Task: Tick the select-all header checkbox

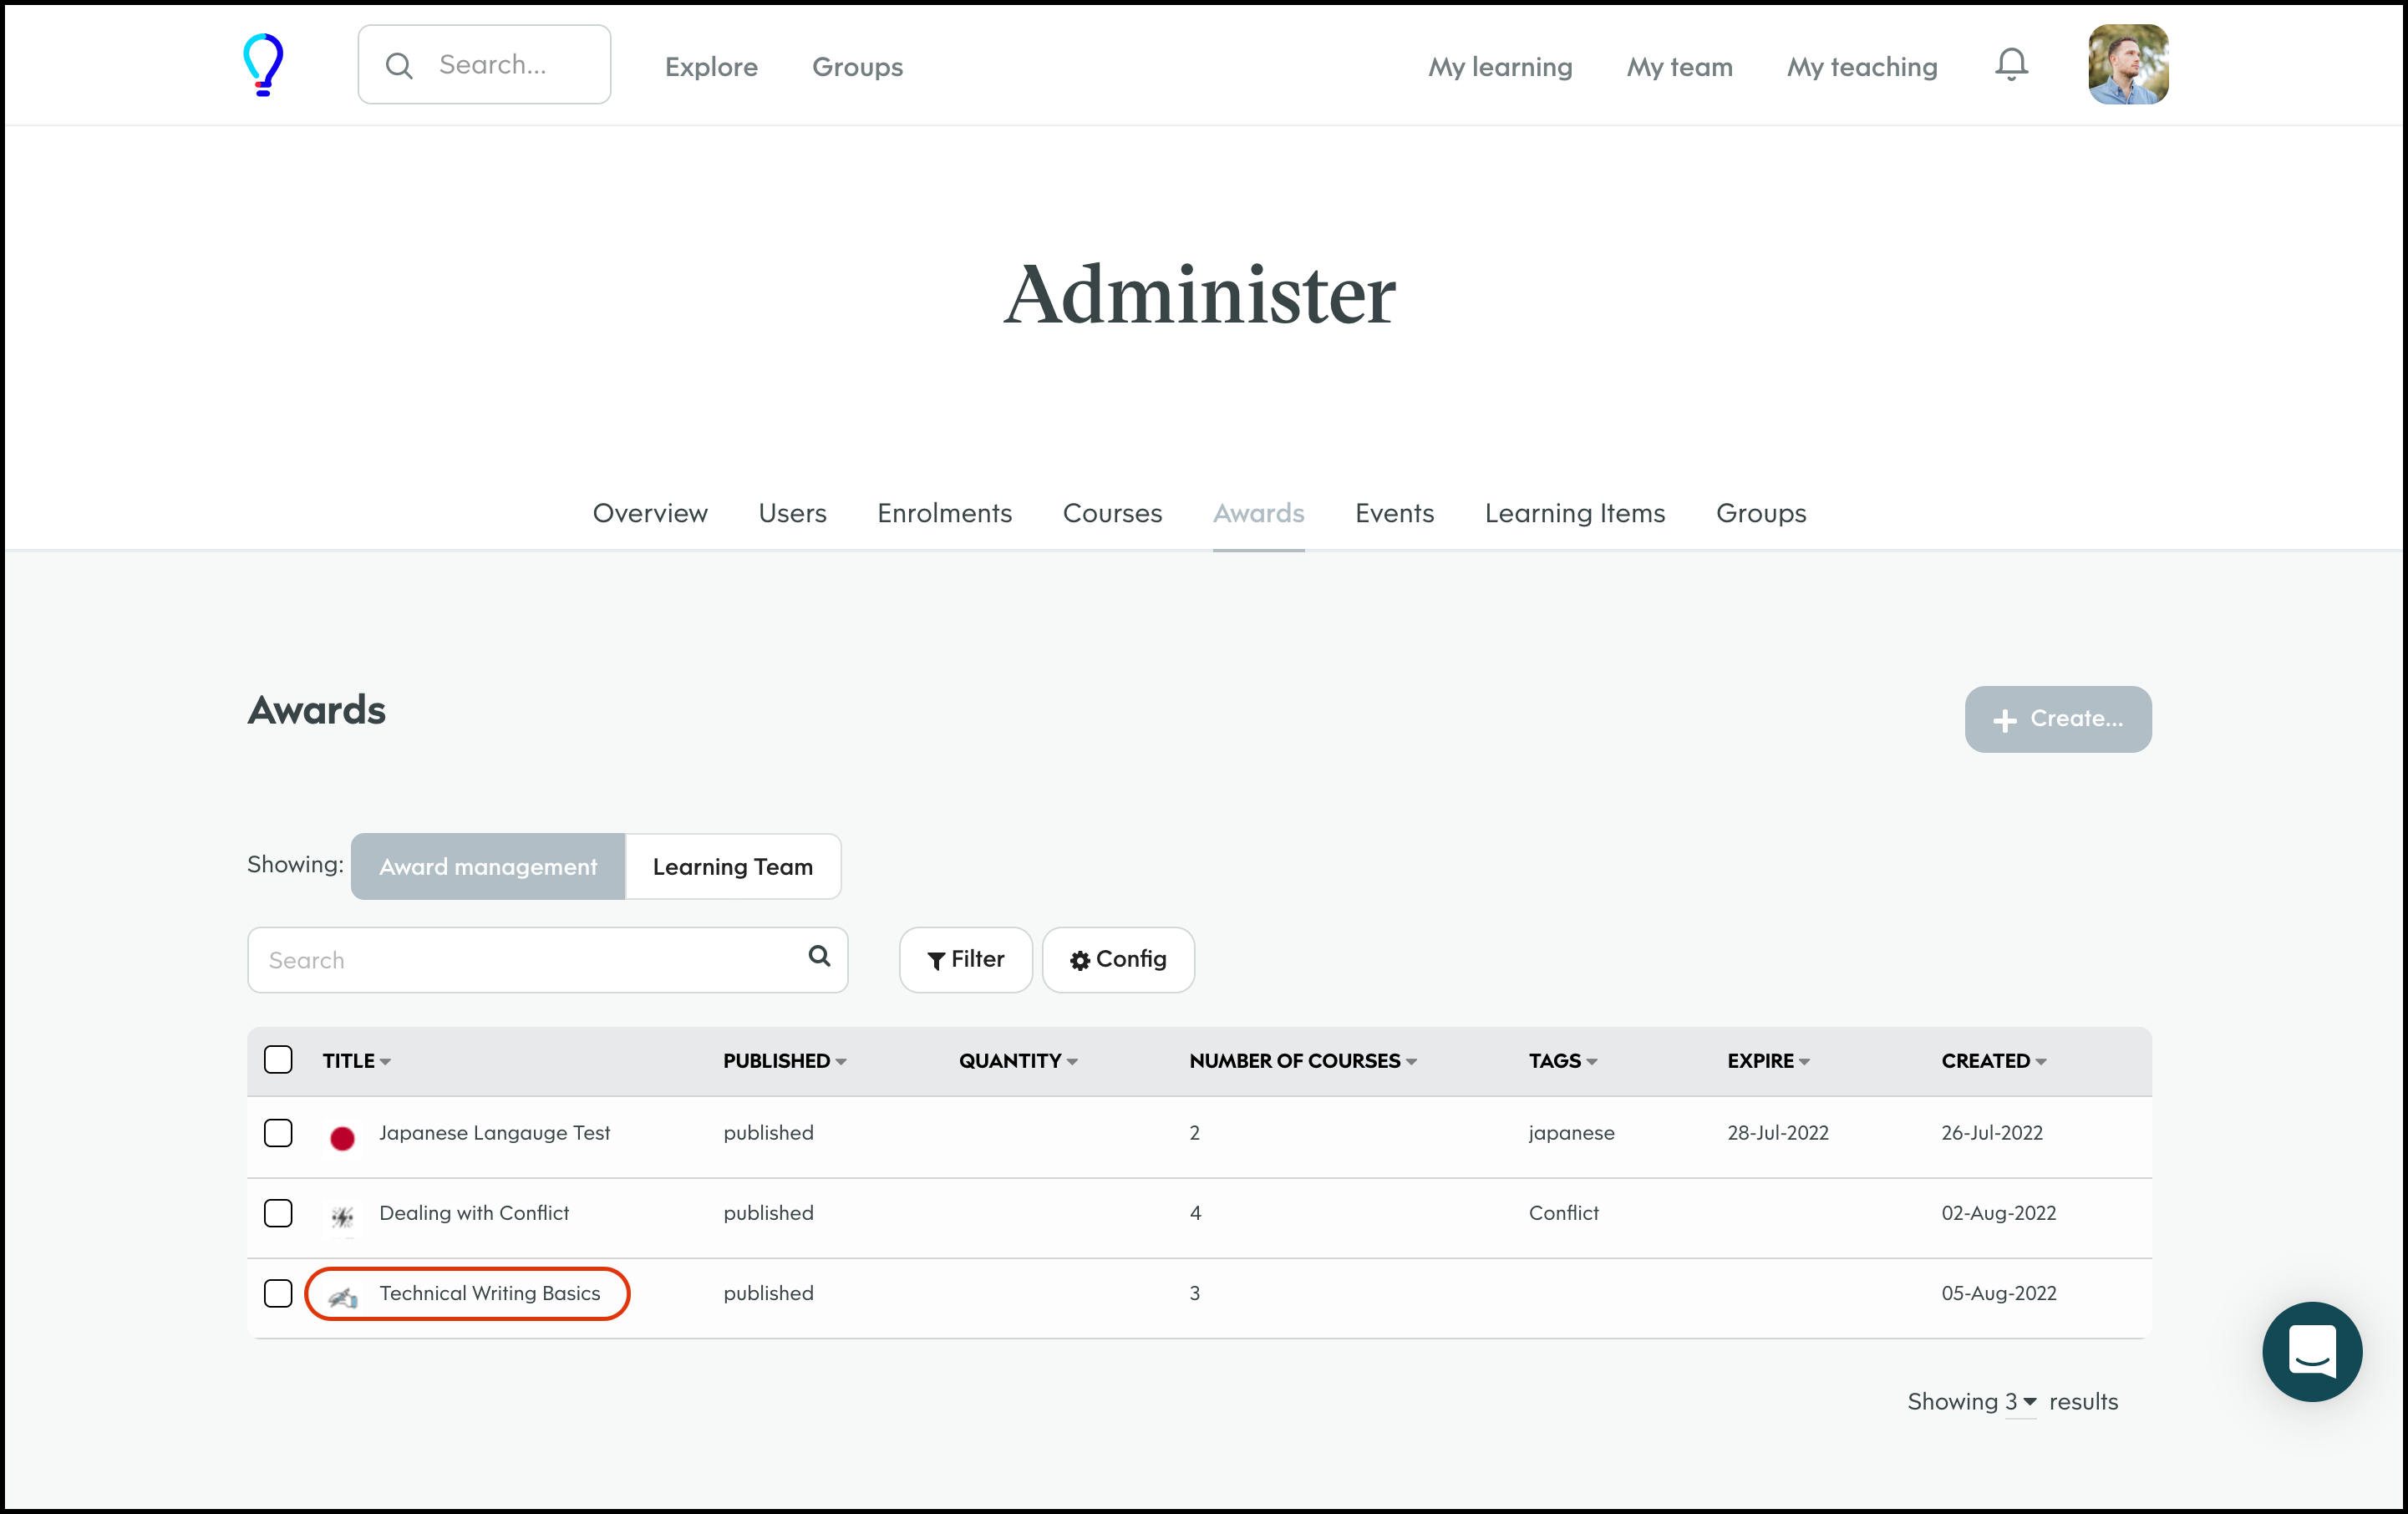Action: coord(278,1060)
